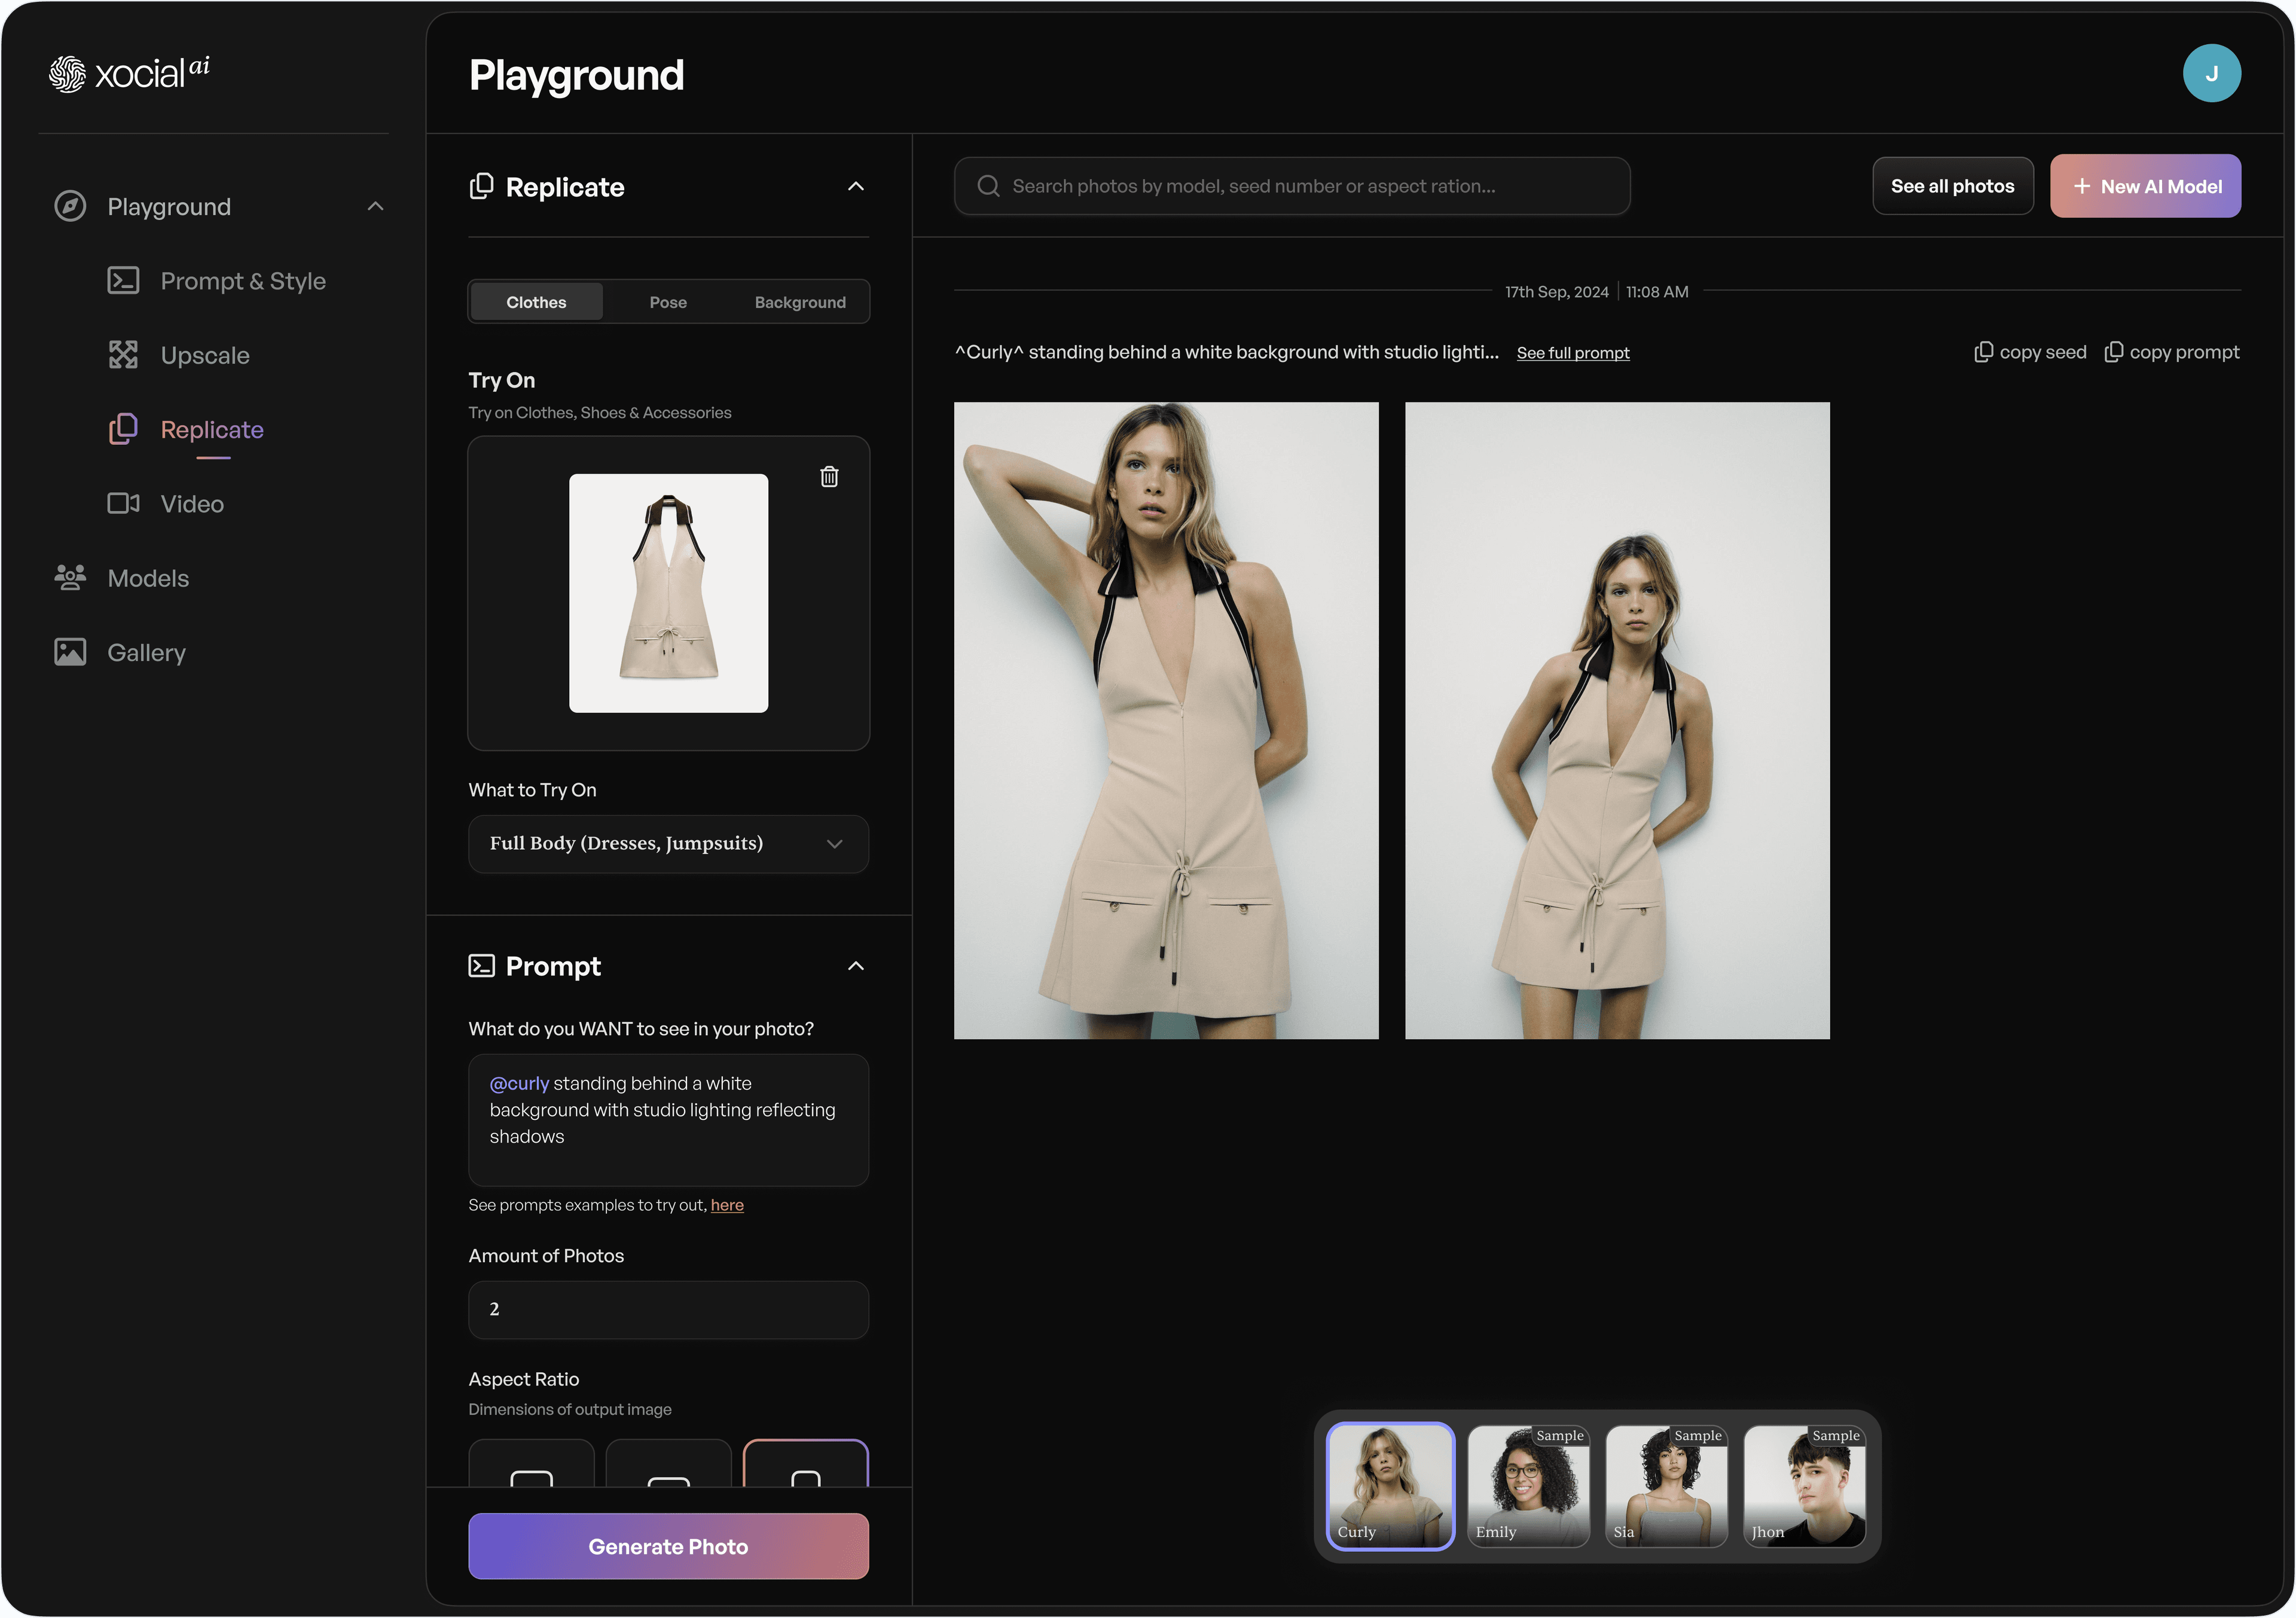The width and height of the screenshot is (2296, 1618).
Task: Click the Amount of Photos field
Action: click(668, 1310)
